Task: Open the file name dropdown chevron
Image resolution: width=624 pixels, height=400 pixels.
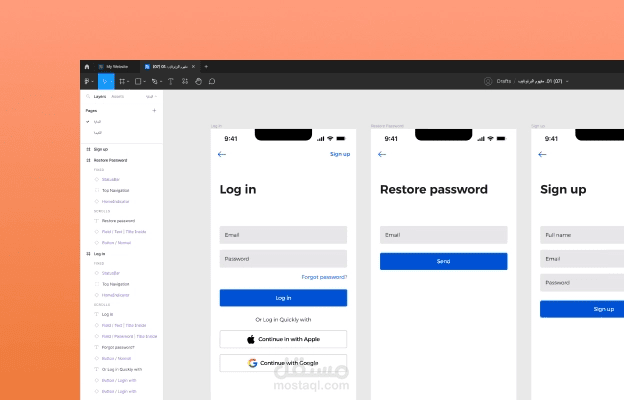Action: click(x=567, y=82)
